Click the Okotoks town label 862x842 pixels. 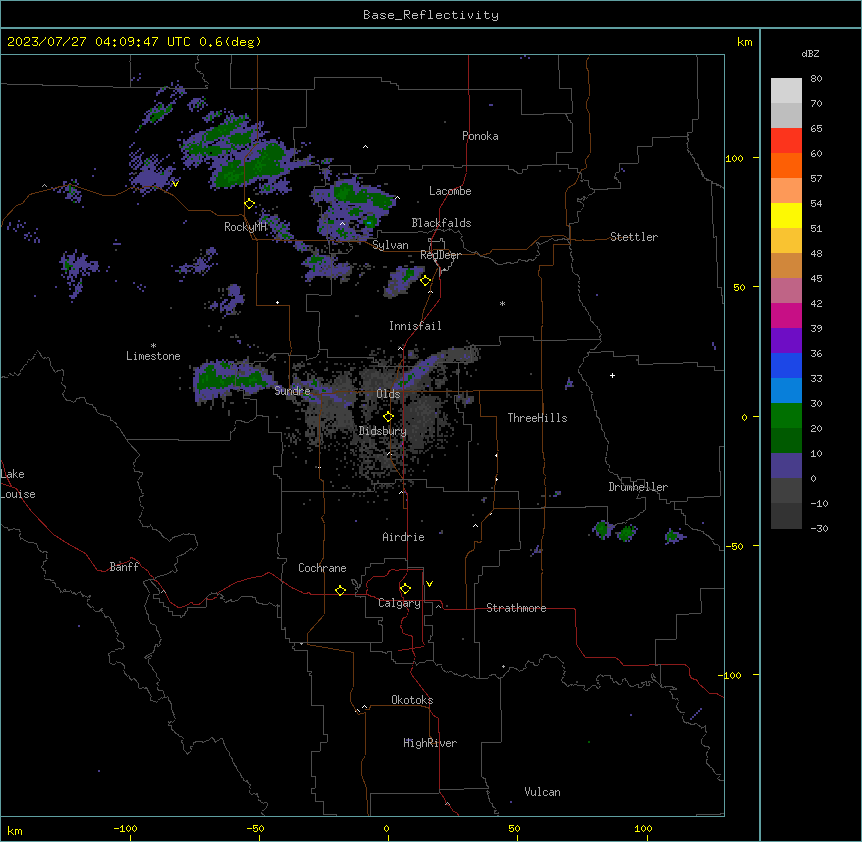412,700
